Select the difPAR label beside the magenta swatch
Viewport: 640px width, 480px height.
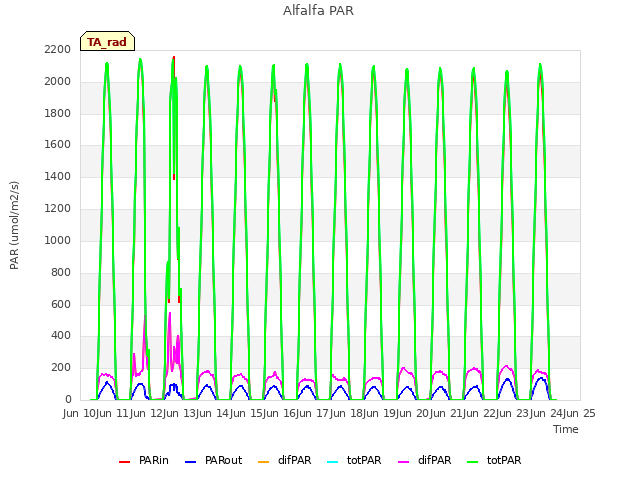coord(434,460)
